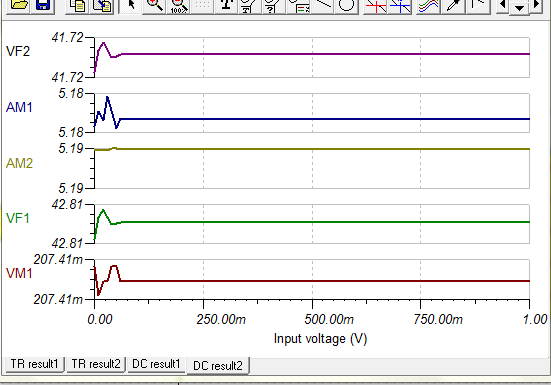Select the Text insertion tool
This screenshot has width=551, height=385.
[x=226, y=5]
